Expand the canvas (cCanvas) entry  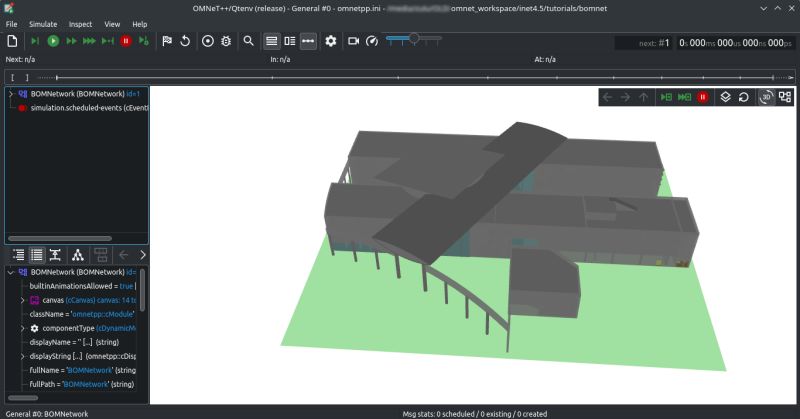[x=22, y=301]
